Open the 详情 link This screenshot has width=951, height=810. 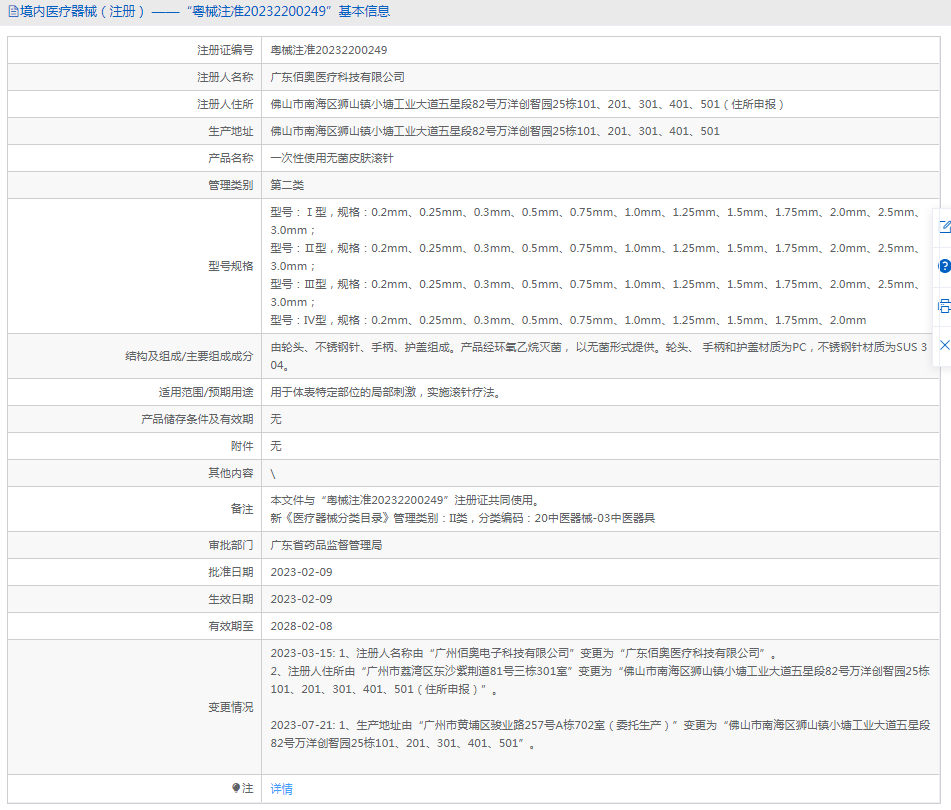tap(281, 789)
